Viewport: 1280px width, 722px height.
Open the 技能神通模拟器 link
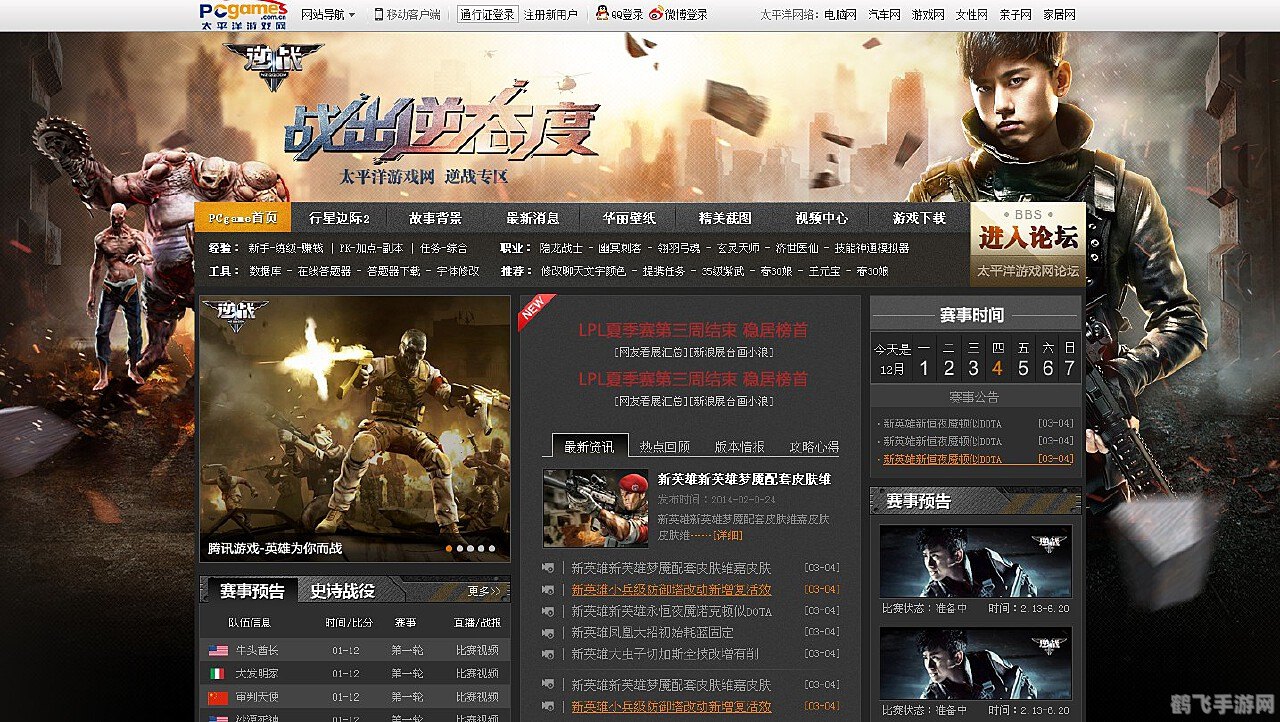click(872, 248)
